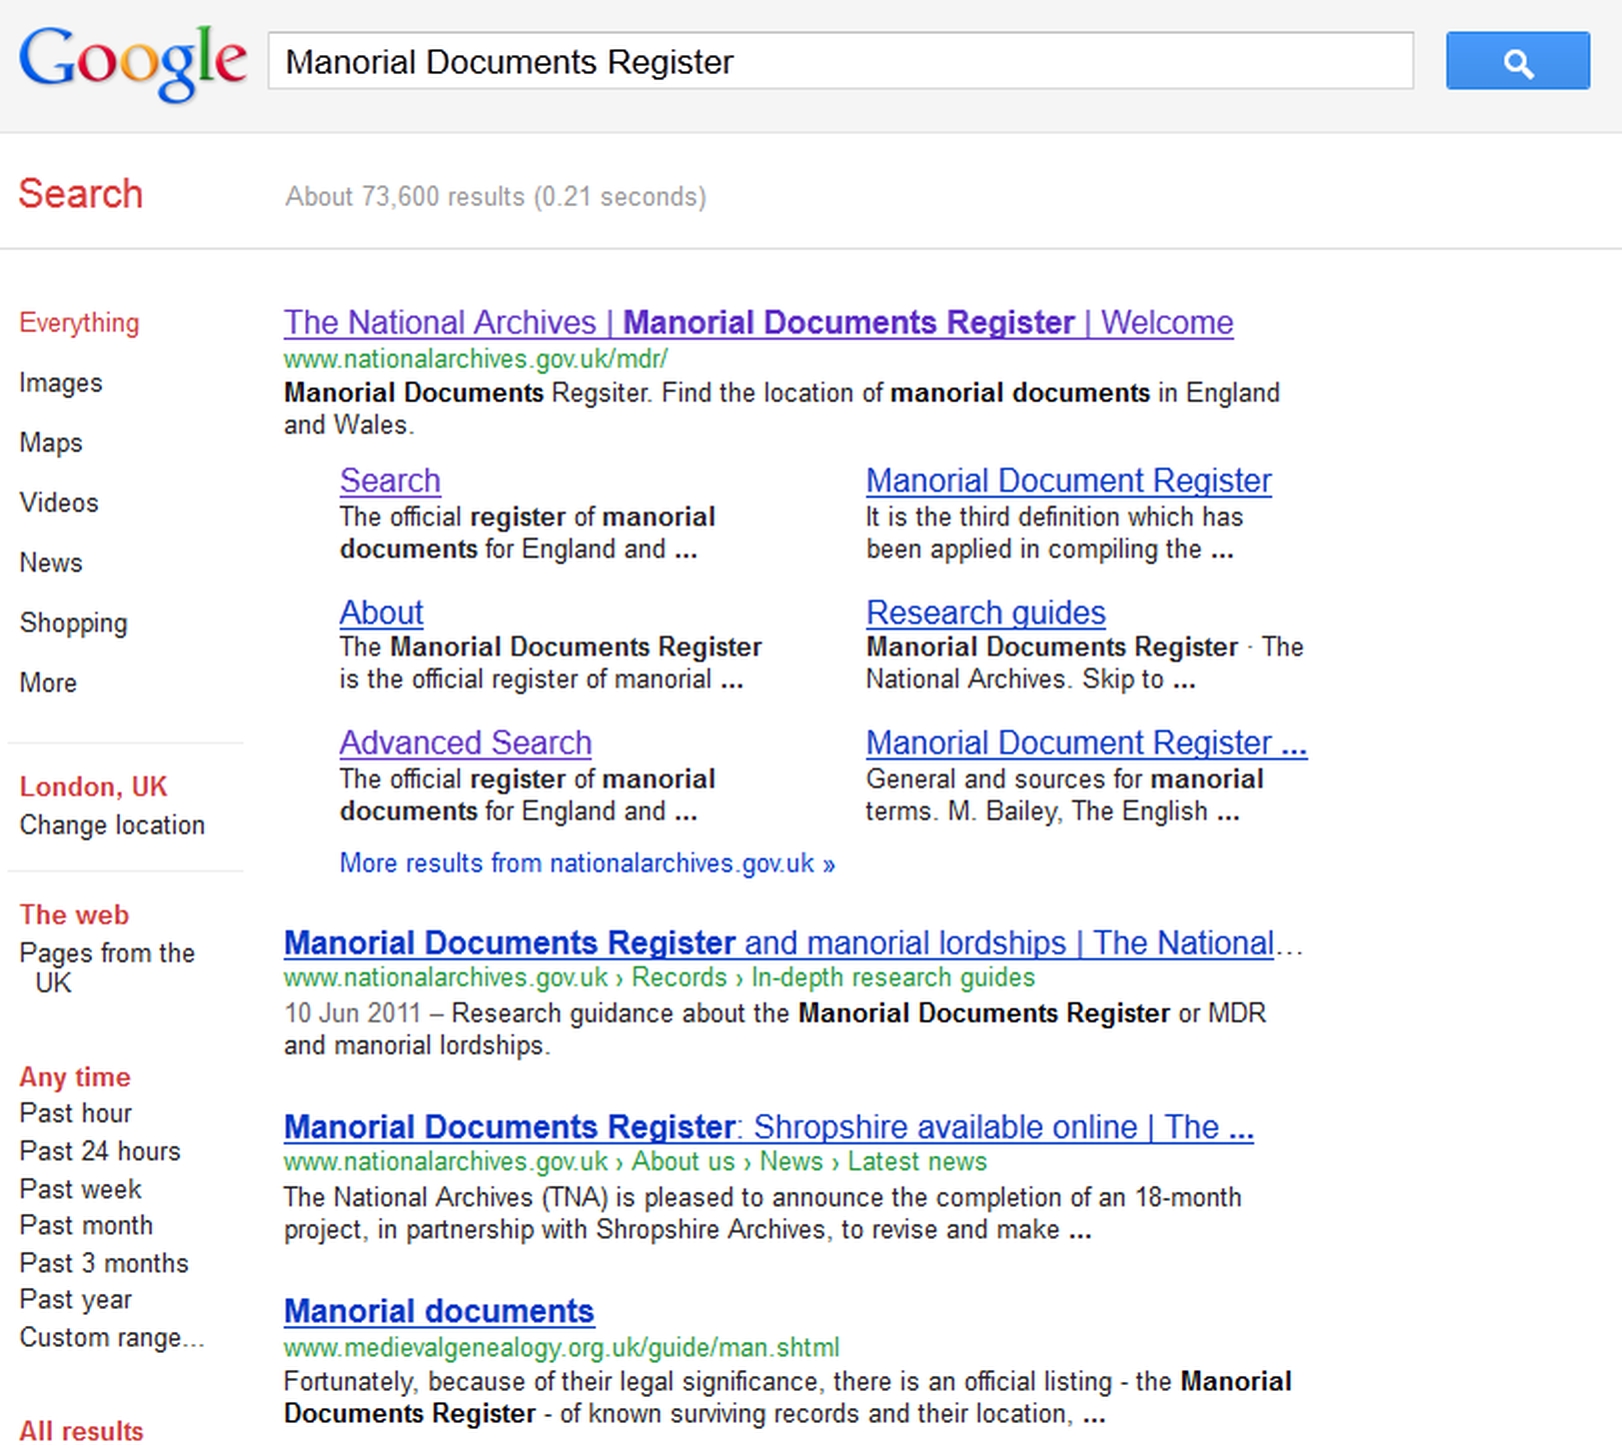Open The National Archives Manorial Documents Register Welcome result
The image size is (1622, 1448).
pos(758,323)
